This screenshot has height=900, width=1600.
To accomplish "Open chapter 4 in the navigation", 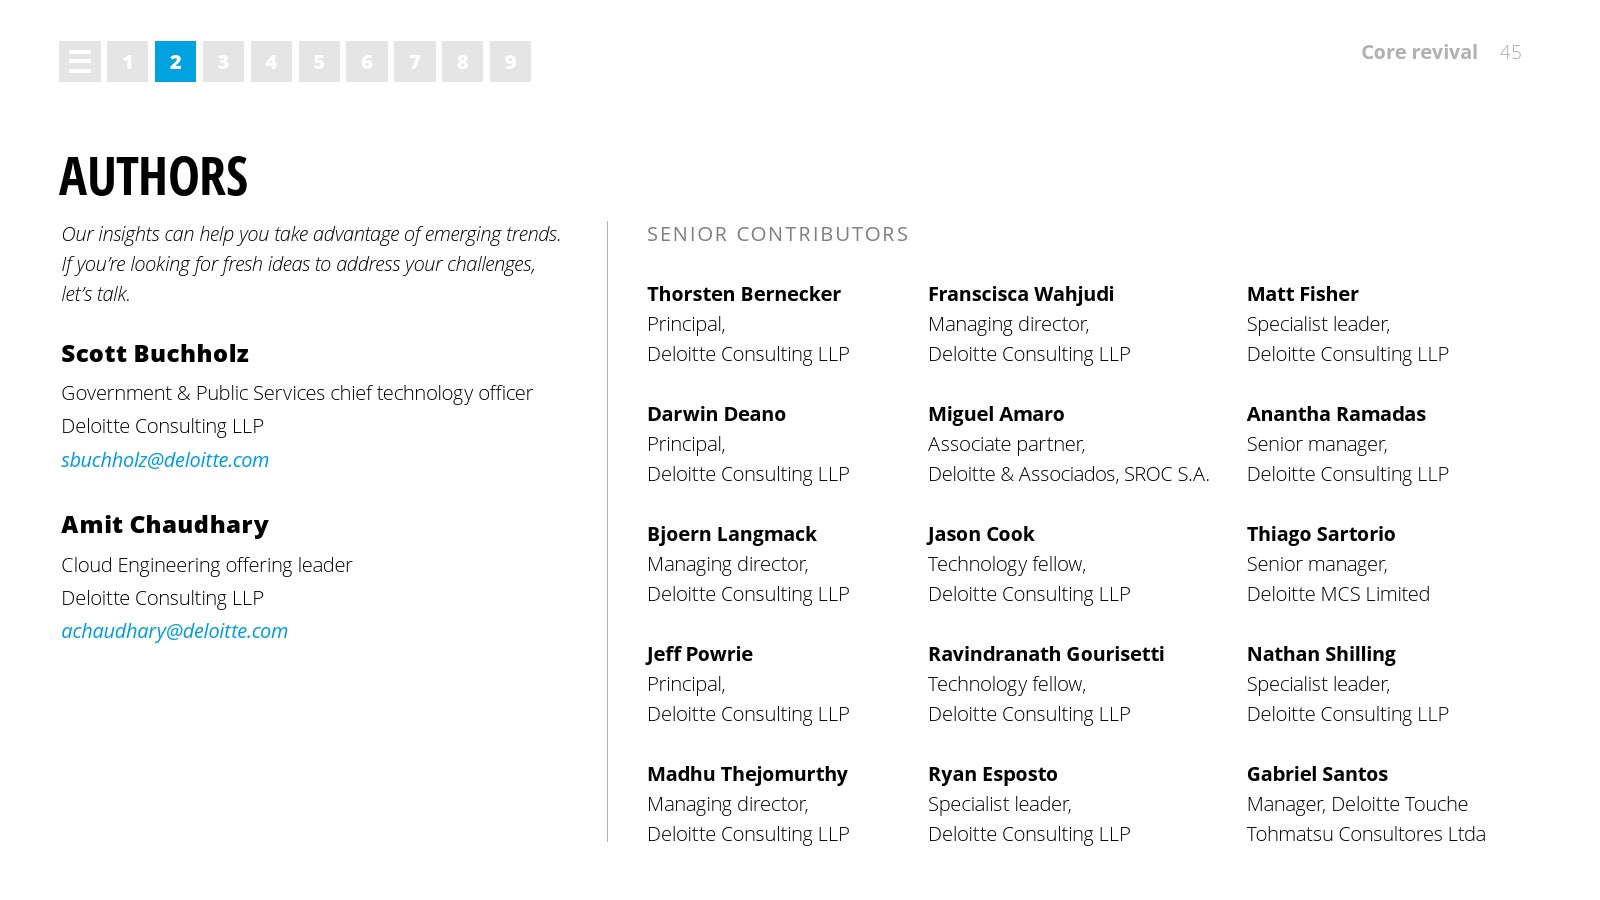I will pos(271,62).
